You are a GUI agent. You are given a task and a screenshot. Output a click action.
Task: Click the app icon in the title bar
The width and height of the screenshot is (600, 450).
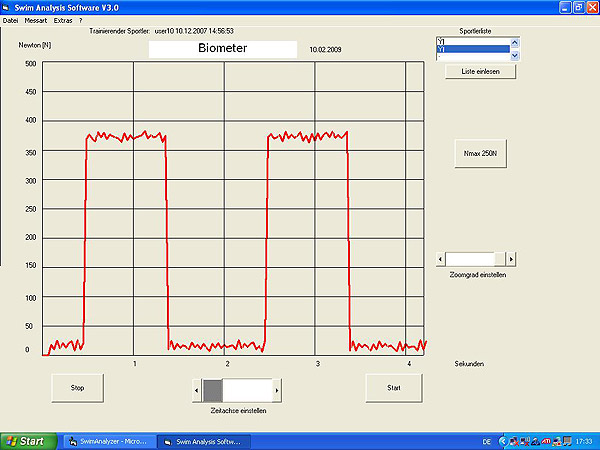[6, 6]
